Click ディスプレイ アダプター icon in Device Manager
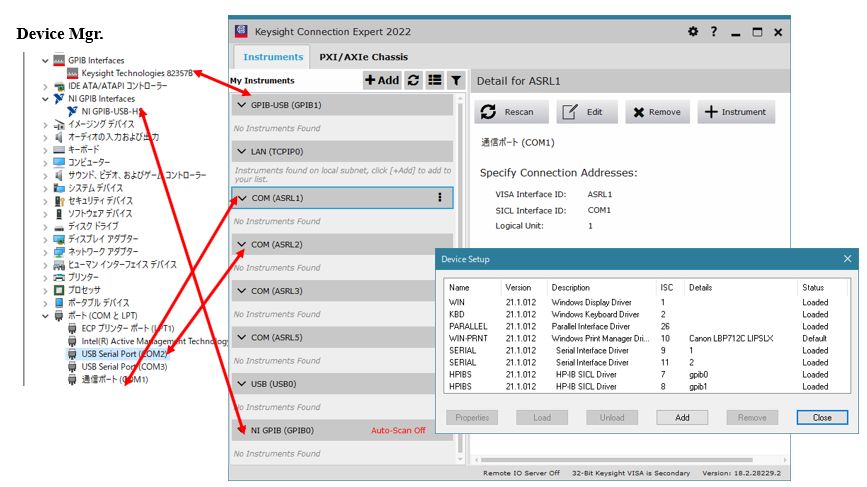 59,239
